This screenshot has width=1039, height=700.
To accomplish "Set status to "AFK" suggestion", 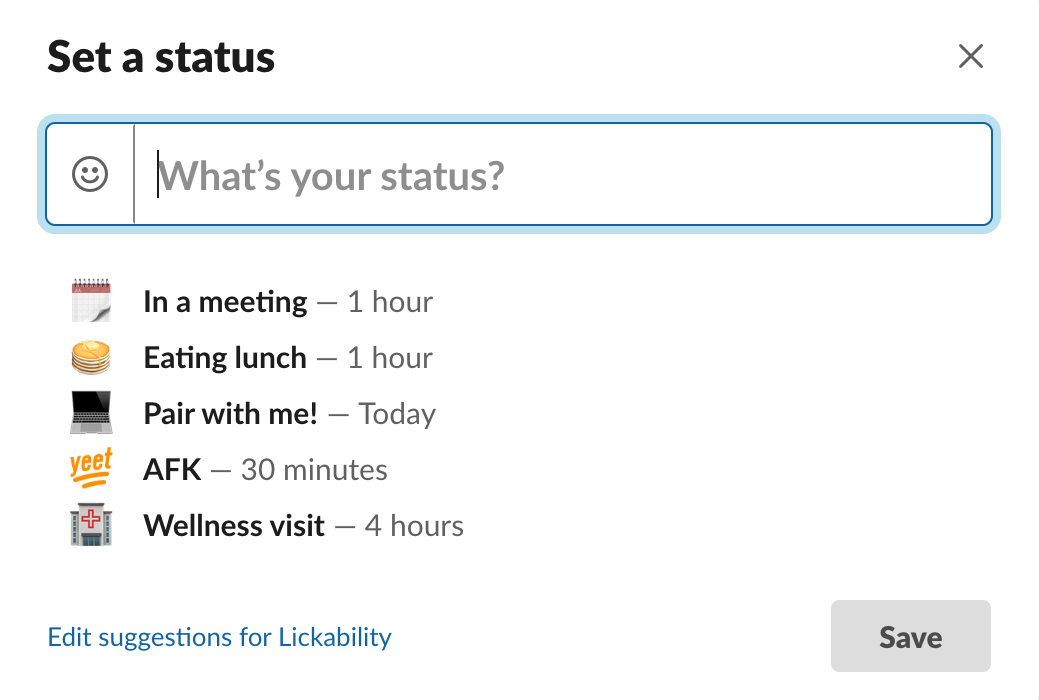I will tap(172, 470).
